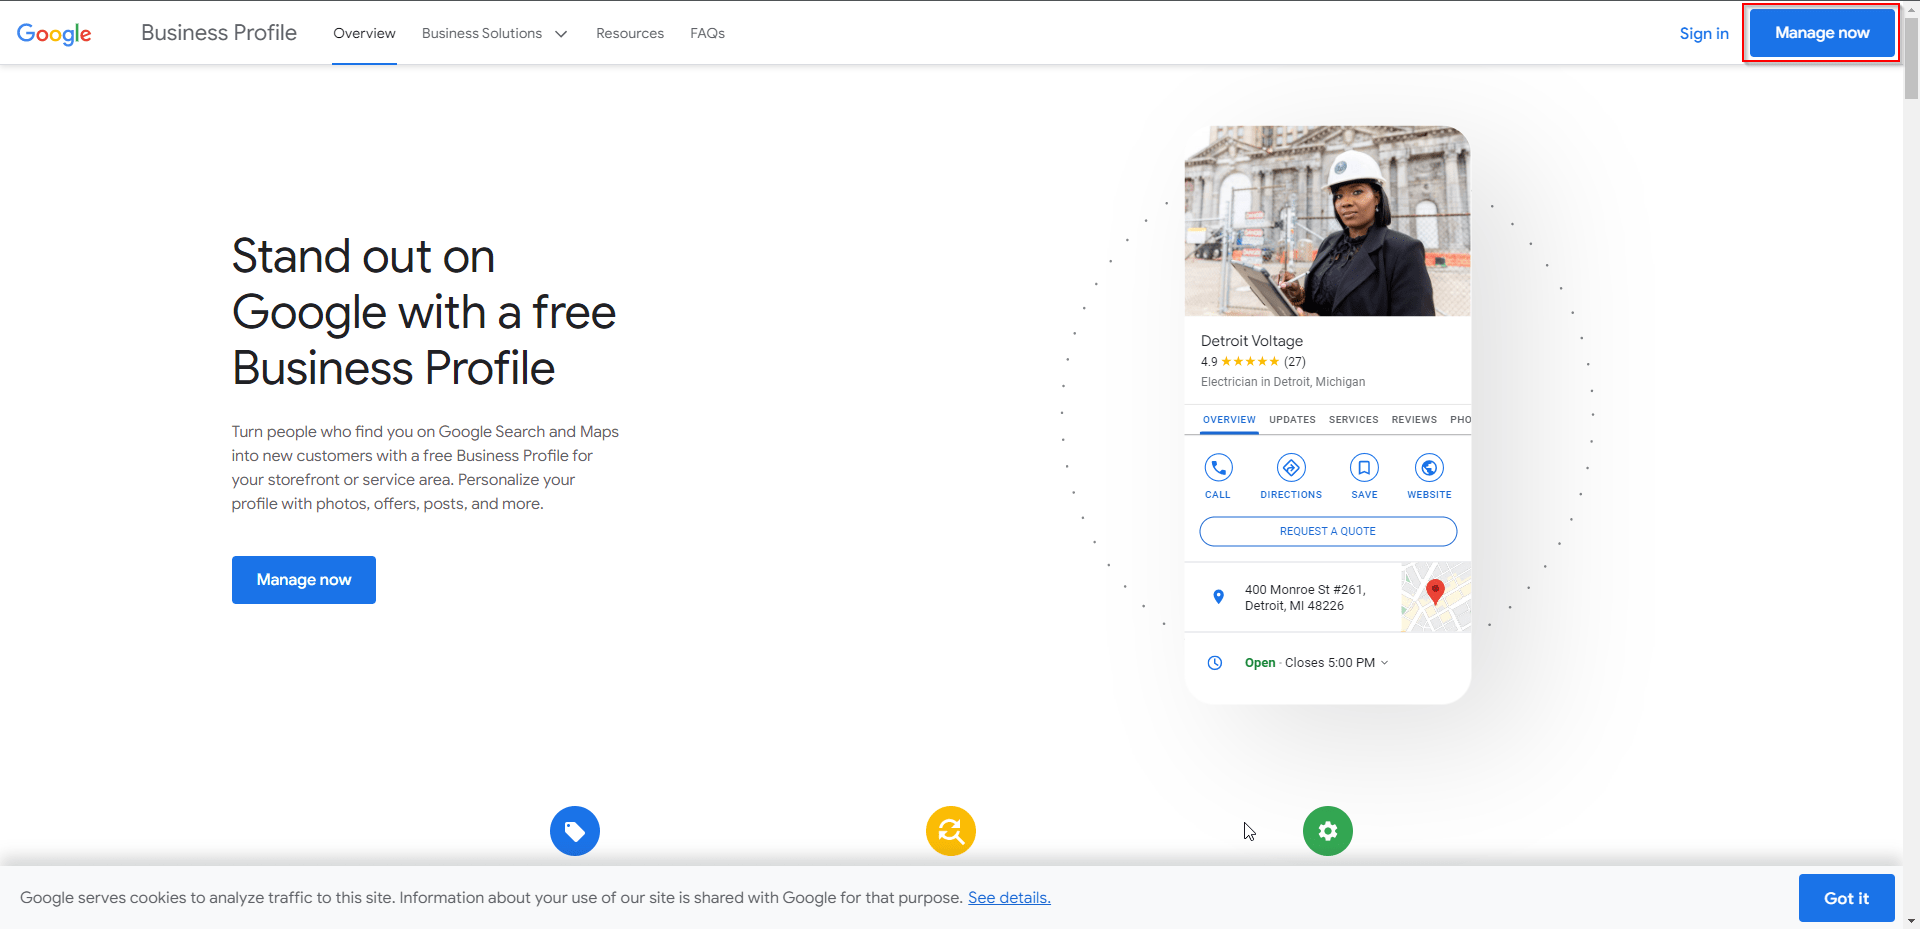Click the green settings gear icon

pos(1328,831)
